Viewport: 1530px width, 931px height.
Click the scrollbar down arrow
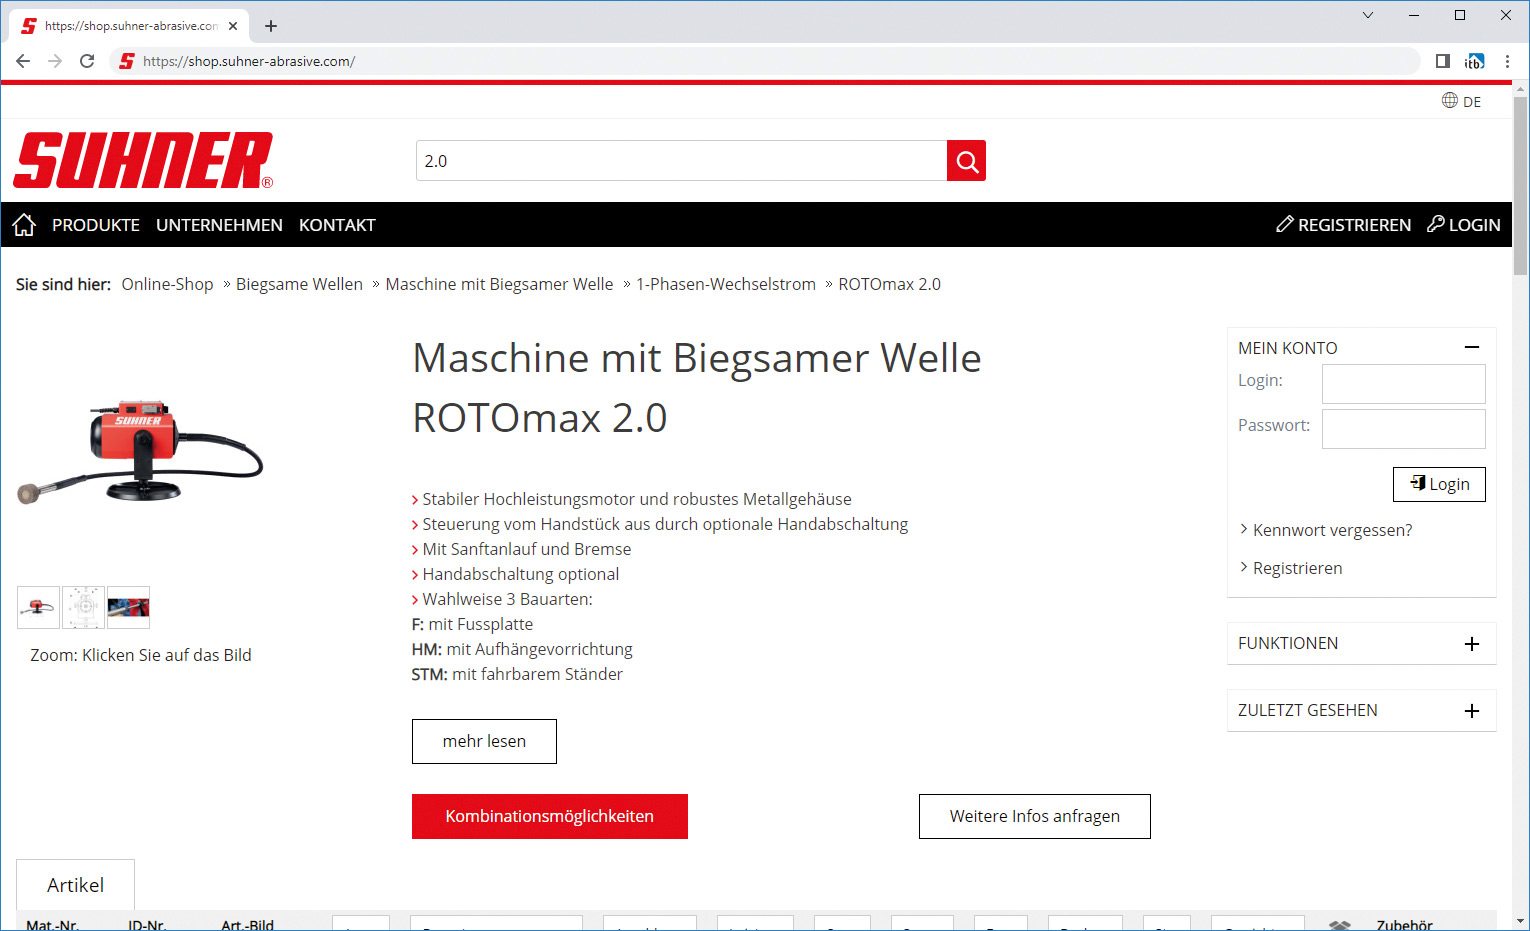click(1520, 921)
